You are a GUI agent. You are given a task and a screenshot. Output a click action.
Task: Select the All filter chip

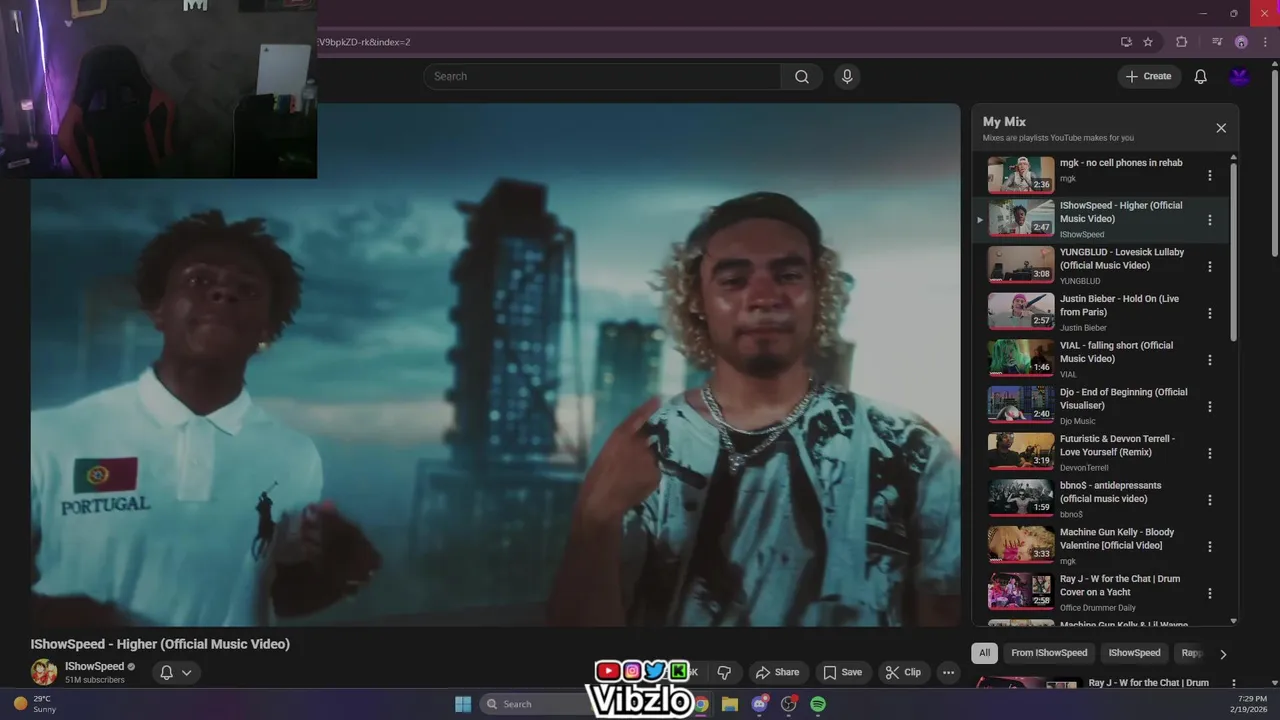(x=984, y=653)
